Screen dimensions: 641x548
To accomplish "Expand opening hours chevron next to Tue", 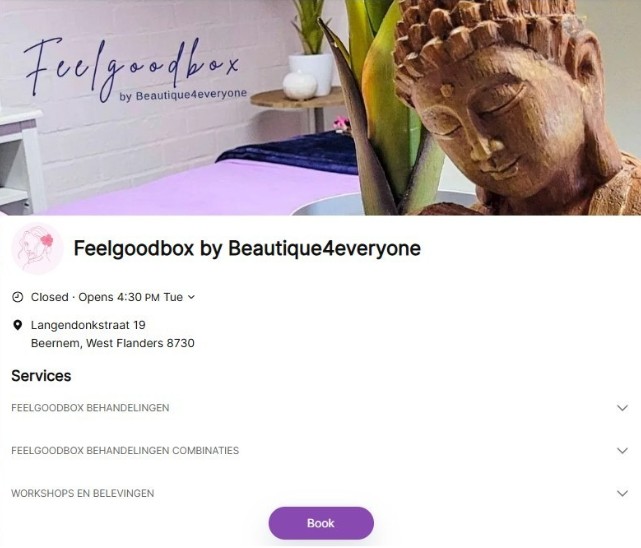I will pos(191,297).
